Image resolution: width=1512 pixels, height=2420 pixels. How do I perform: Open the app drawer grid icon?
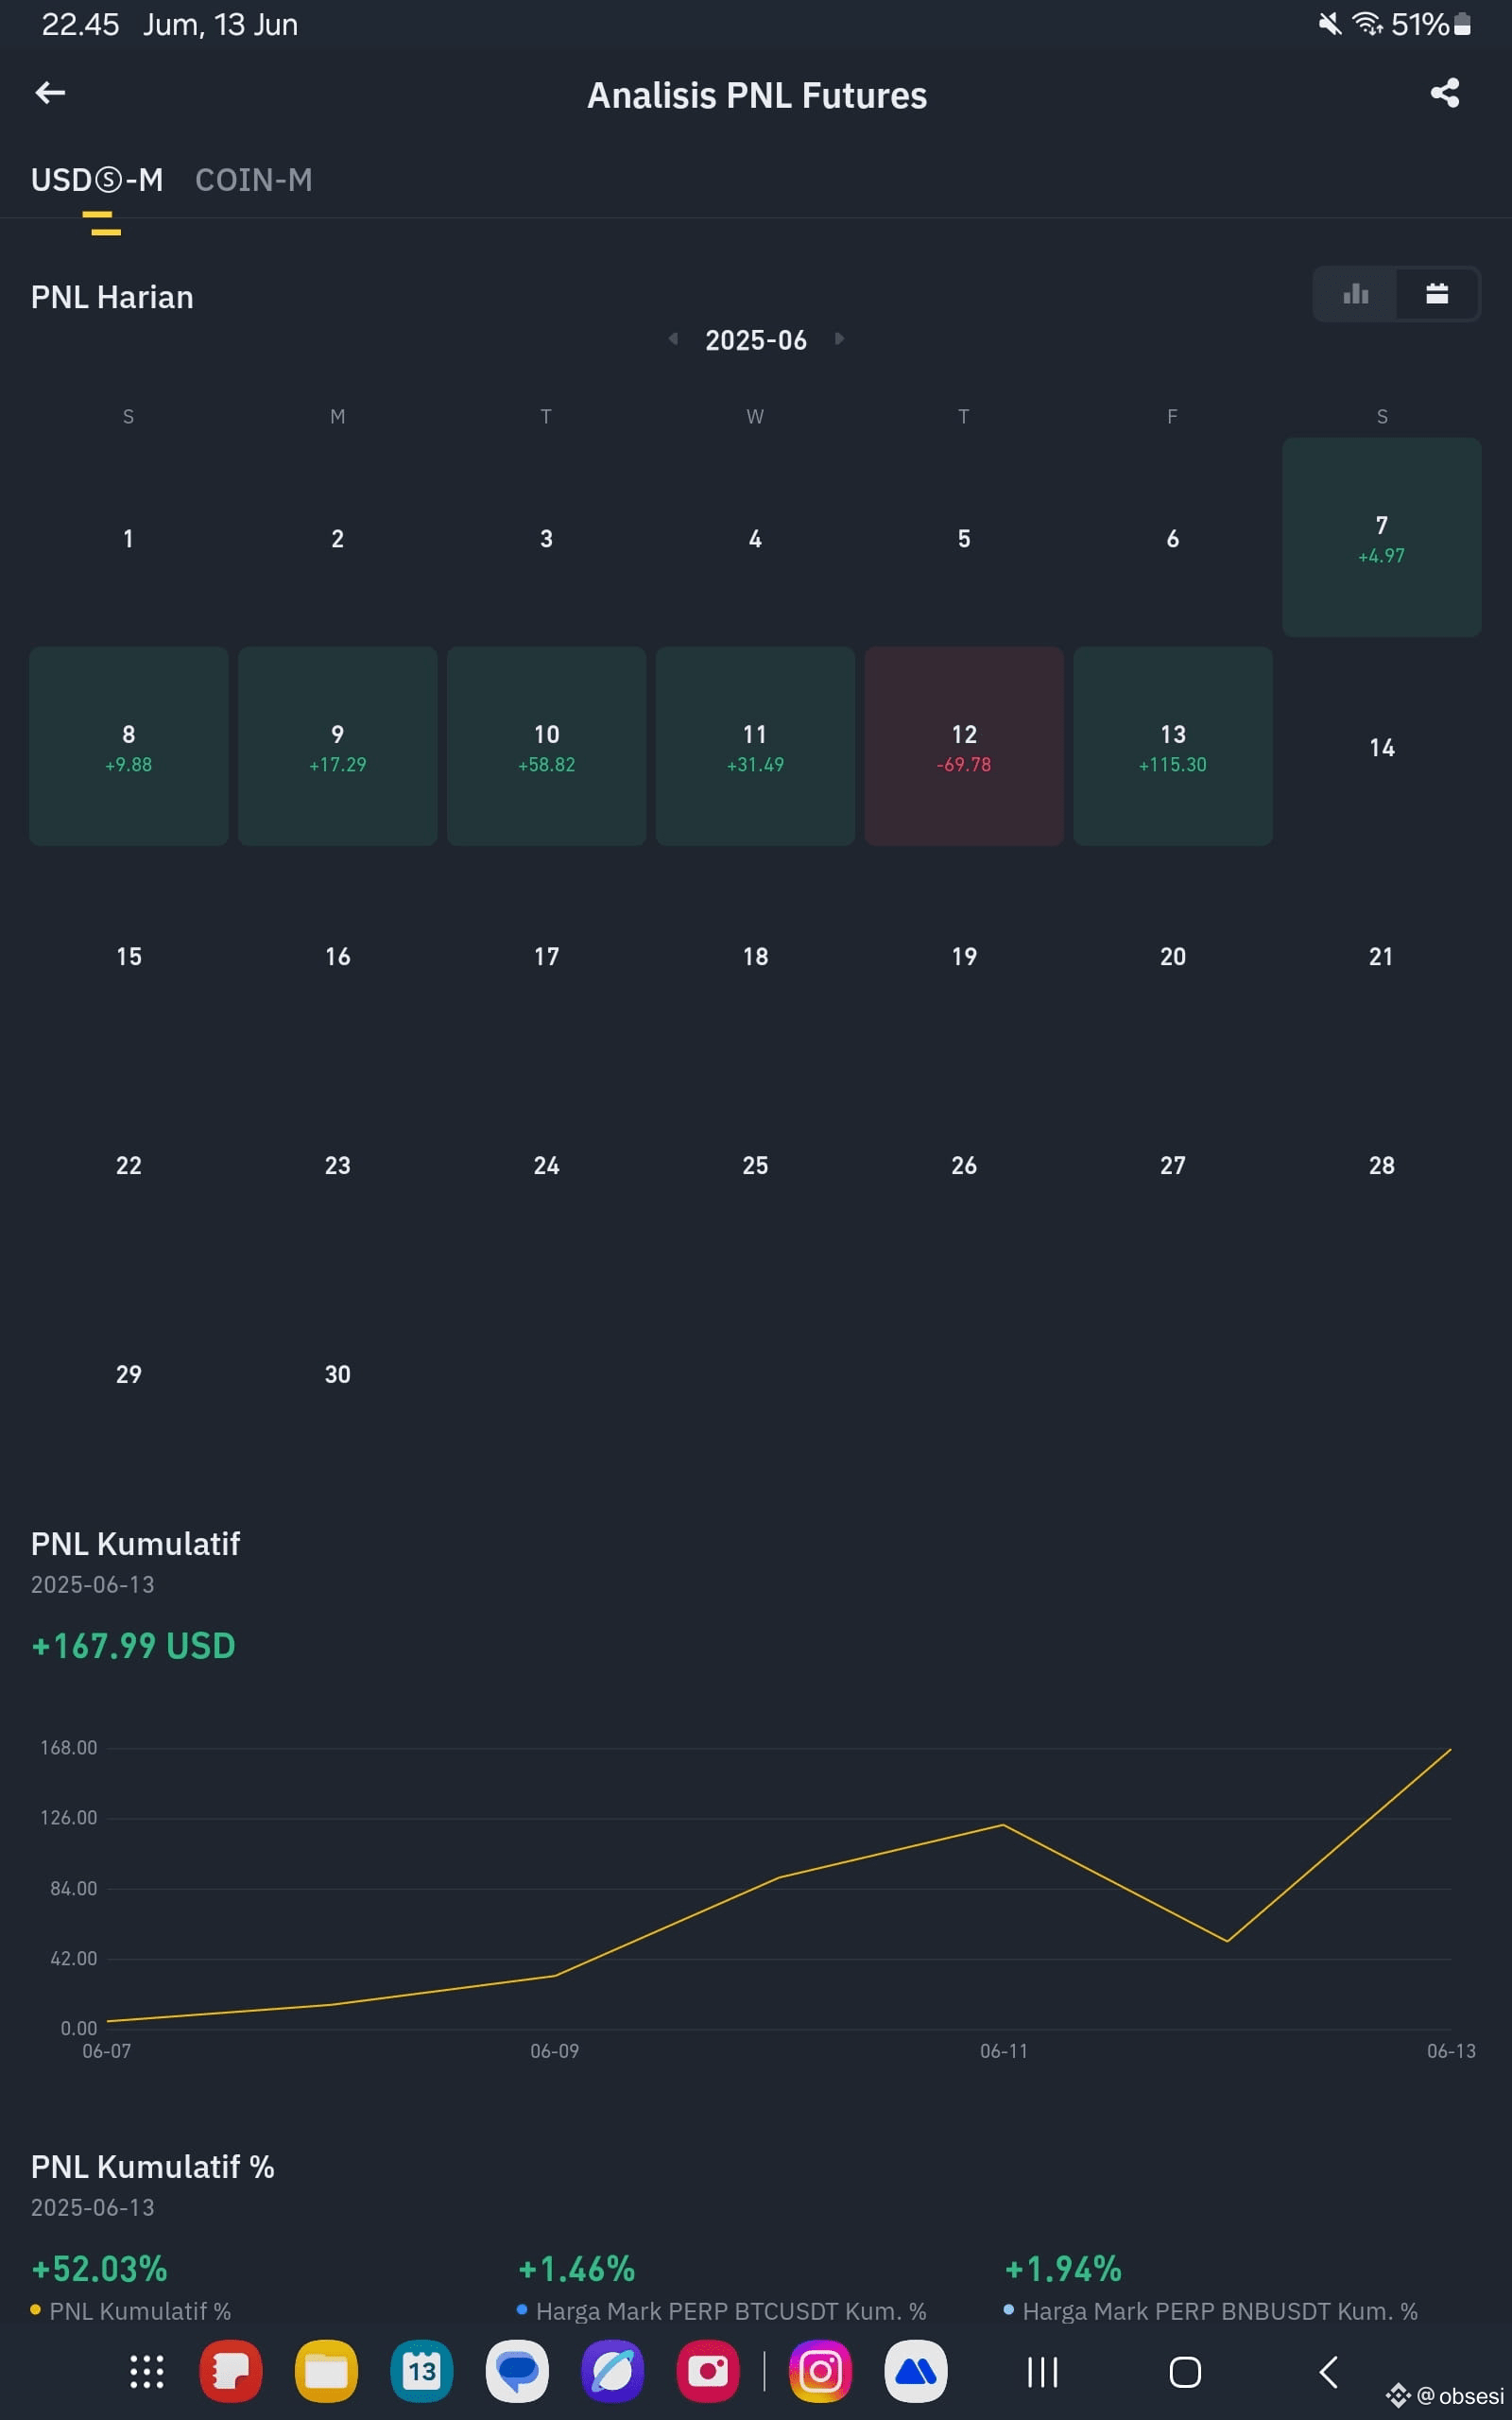pyautogui.click(x=147, y=2371)
